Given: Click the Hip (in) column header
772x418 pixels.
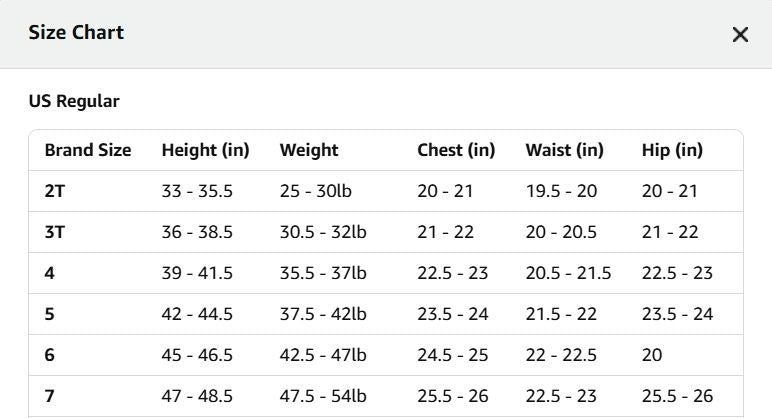Looking at the screenshot, I should pyautogui.click(x=672, y=150).
